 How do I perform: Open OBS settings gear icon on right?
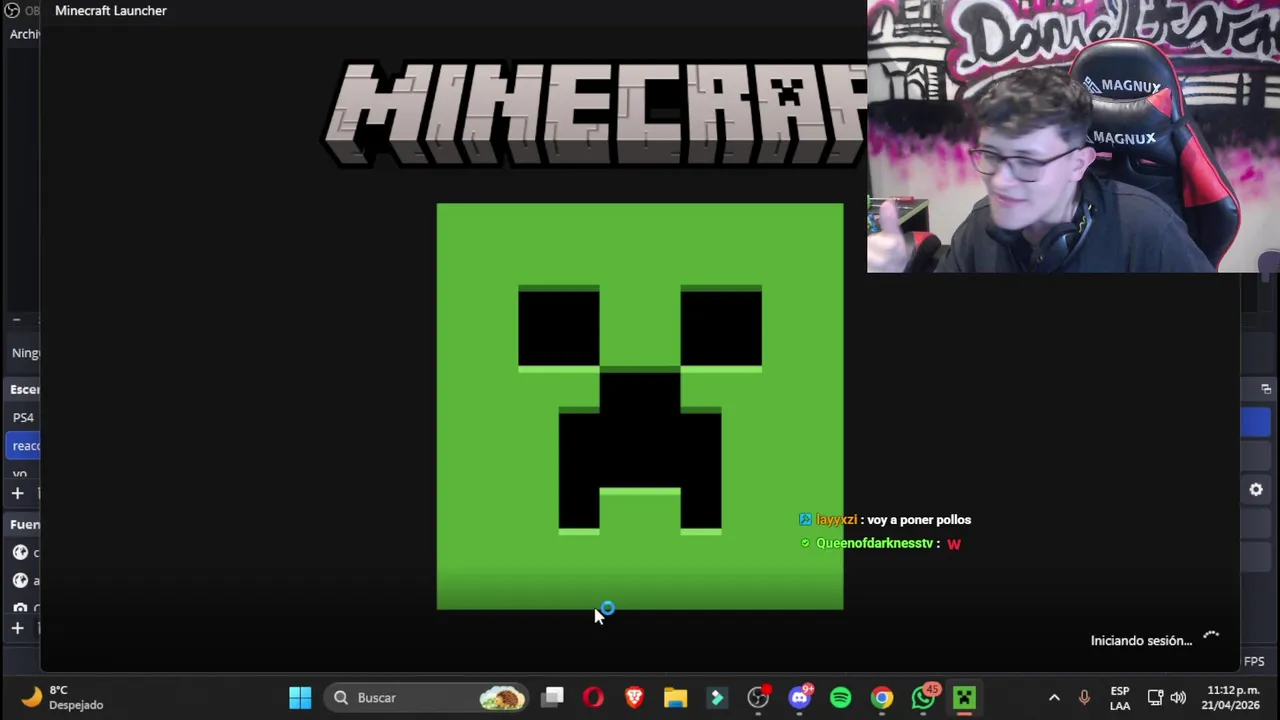1256,489
